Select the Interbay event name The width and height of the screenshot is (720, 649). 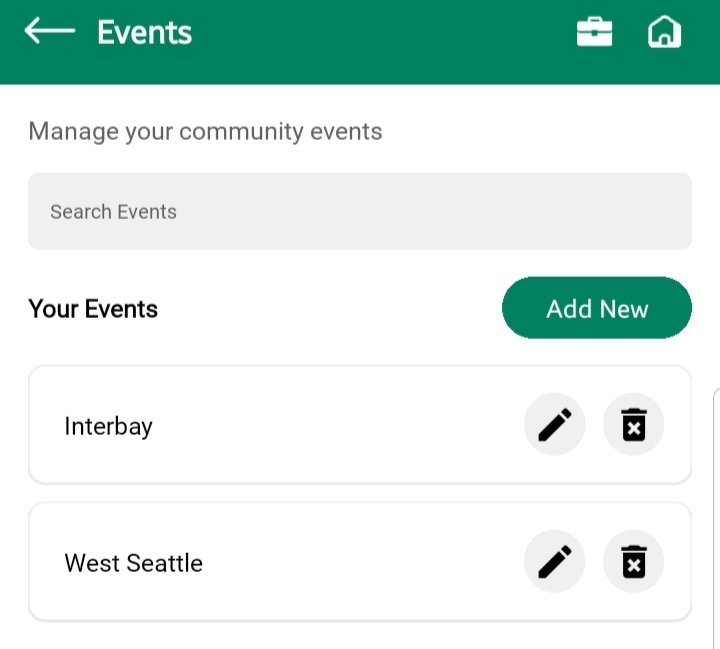click(x=108, y=426)
